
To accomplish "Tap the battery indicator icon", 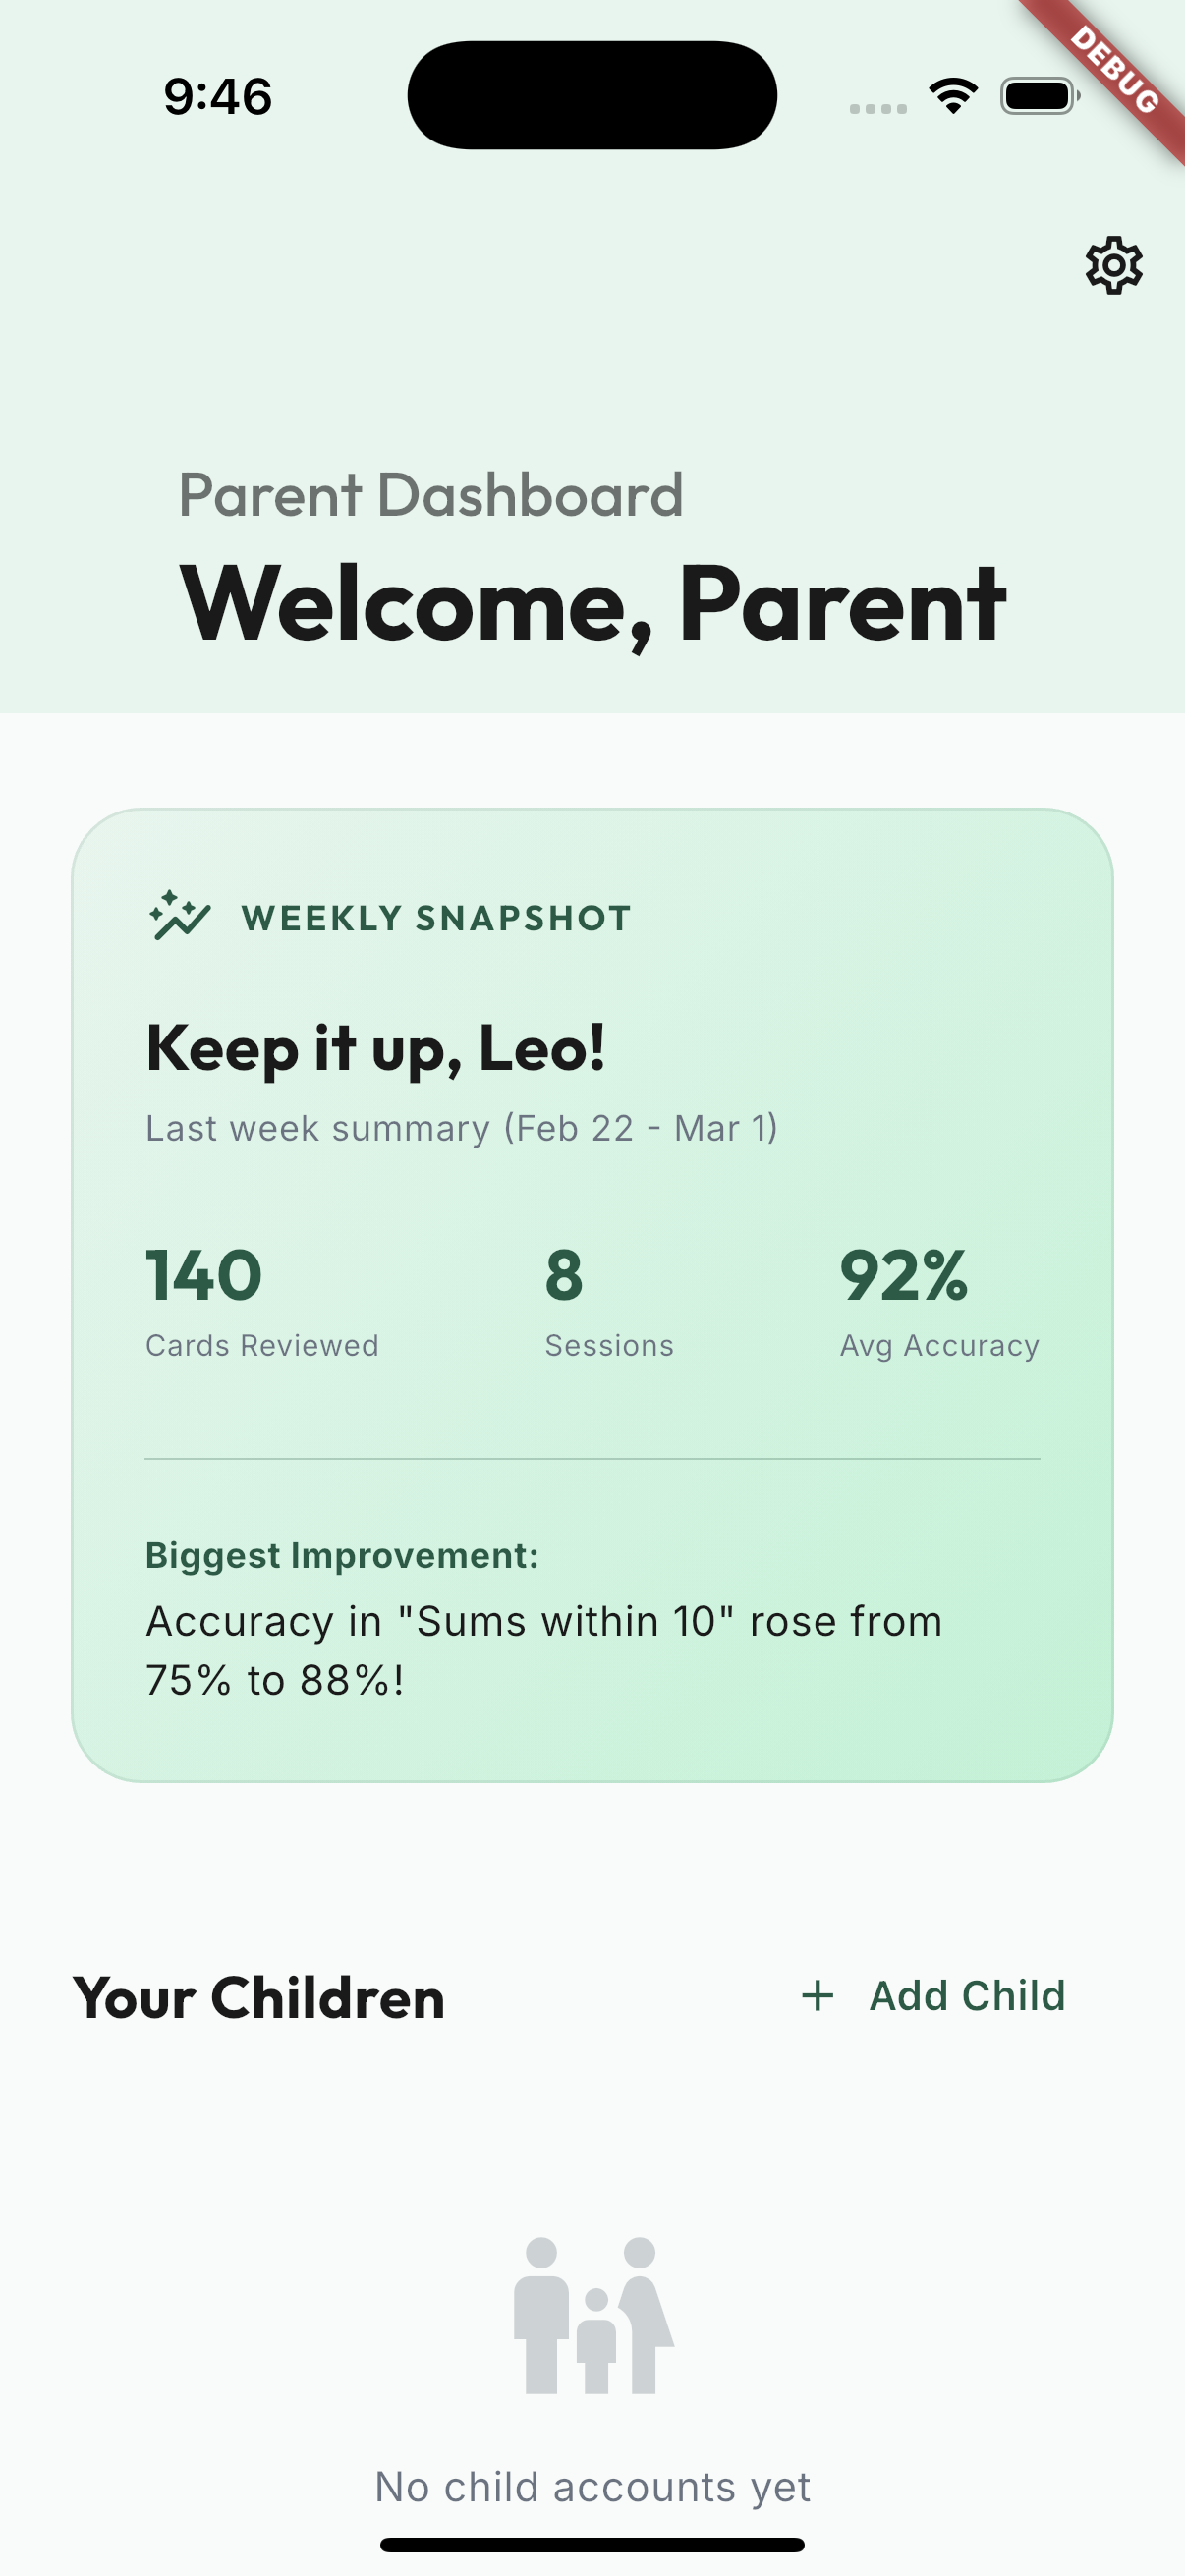I will (1040, 93).
